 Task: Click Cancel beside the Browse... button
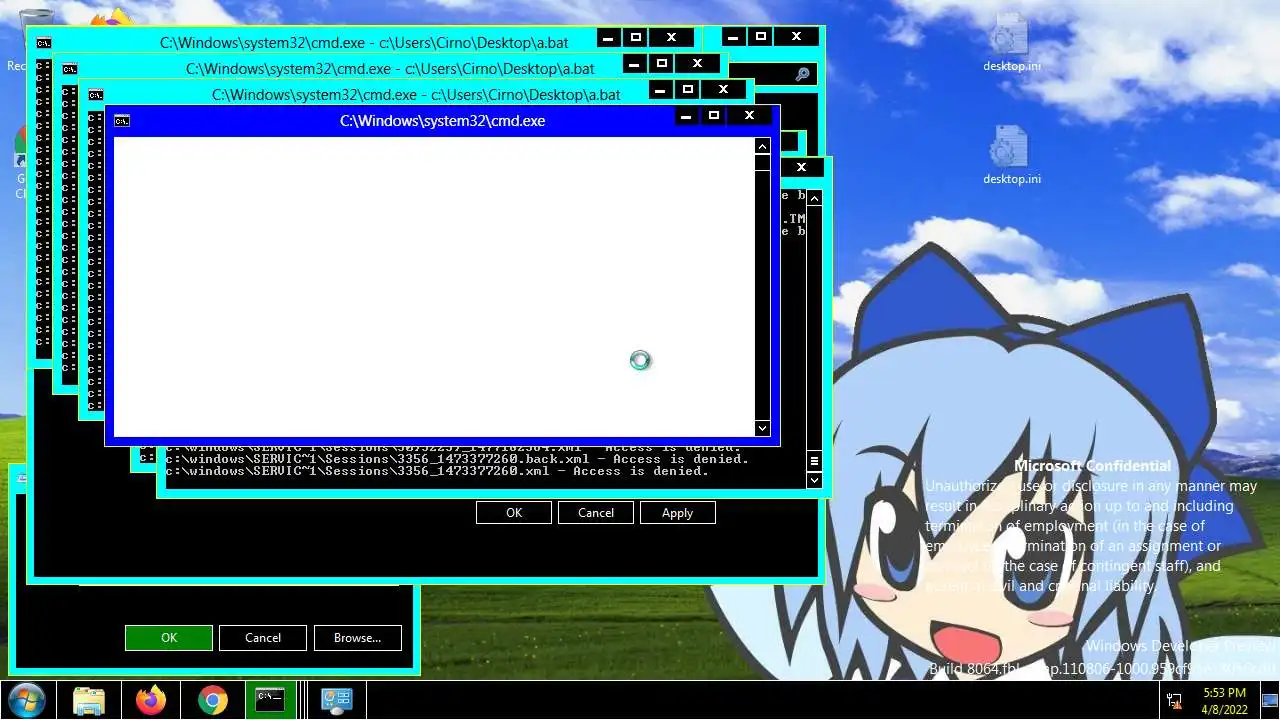click(x=263, y=638)
